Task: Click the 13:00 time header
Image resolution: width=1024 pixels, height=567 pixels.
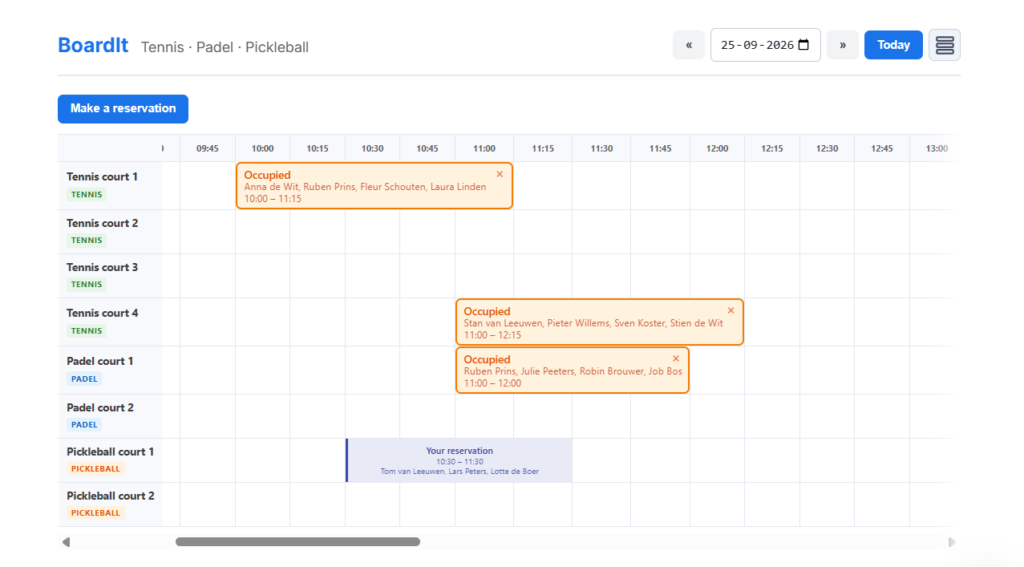Action: (936, 149)
